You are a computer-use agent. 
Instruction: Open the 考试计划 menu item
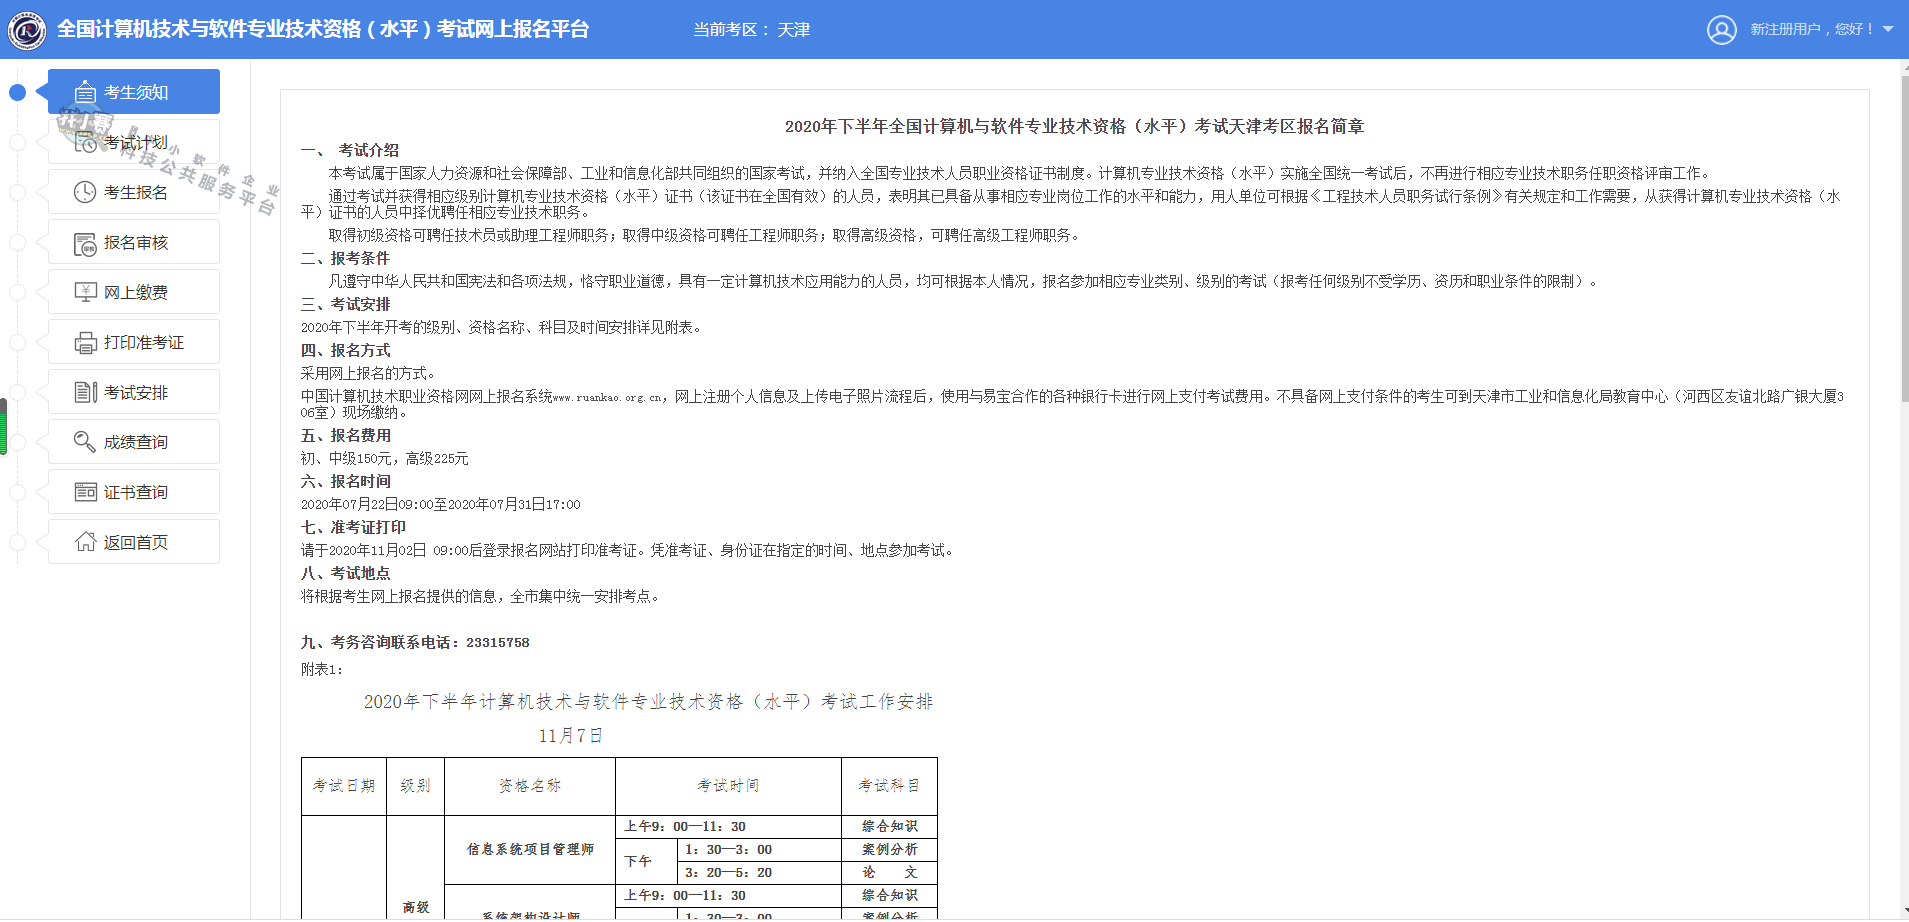(x=134, y=142)
